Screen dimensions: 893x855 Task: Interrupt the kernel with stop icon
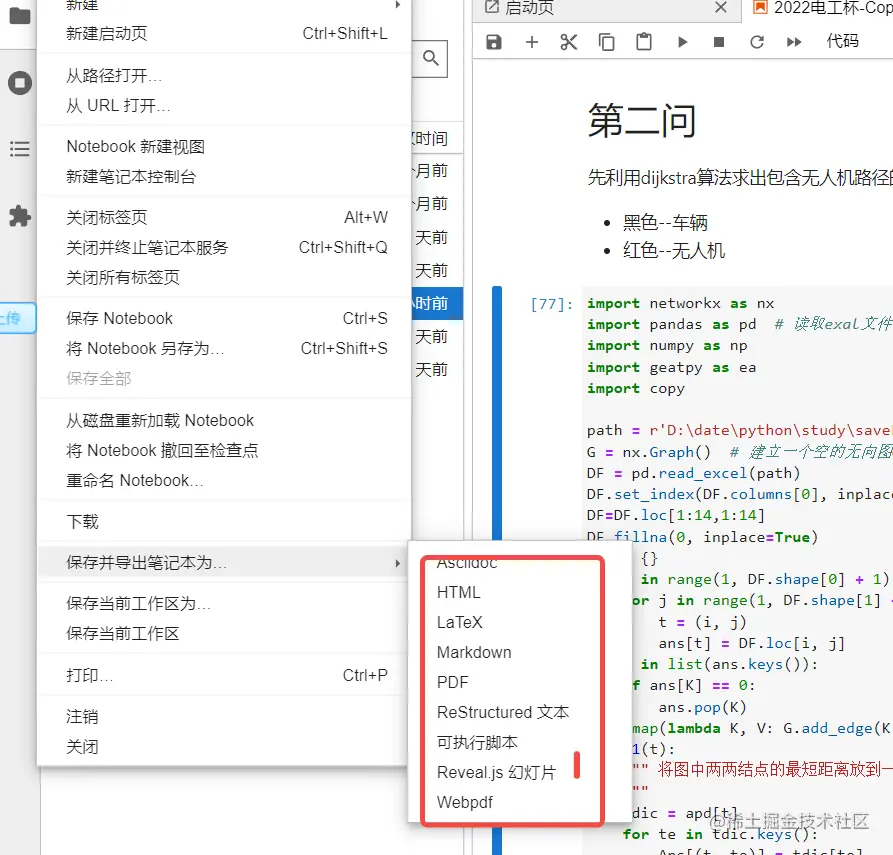[x=721, y=42]
